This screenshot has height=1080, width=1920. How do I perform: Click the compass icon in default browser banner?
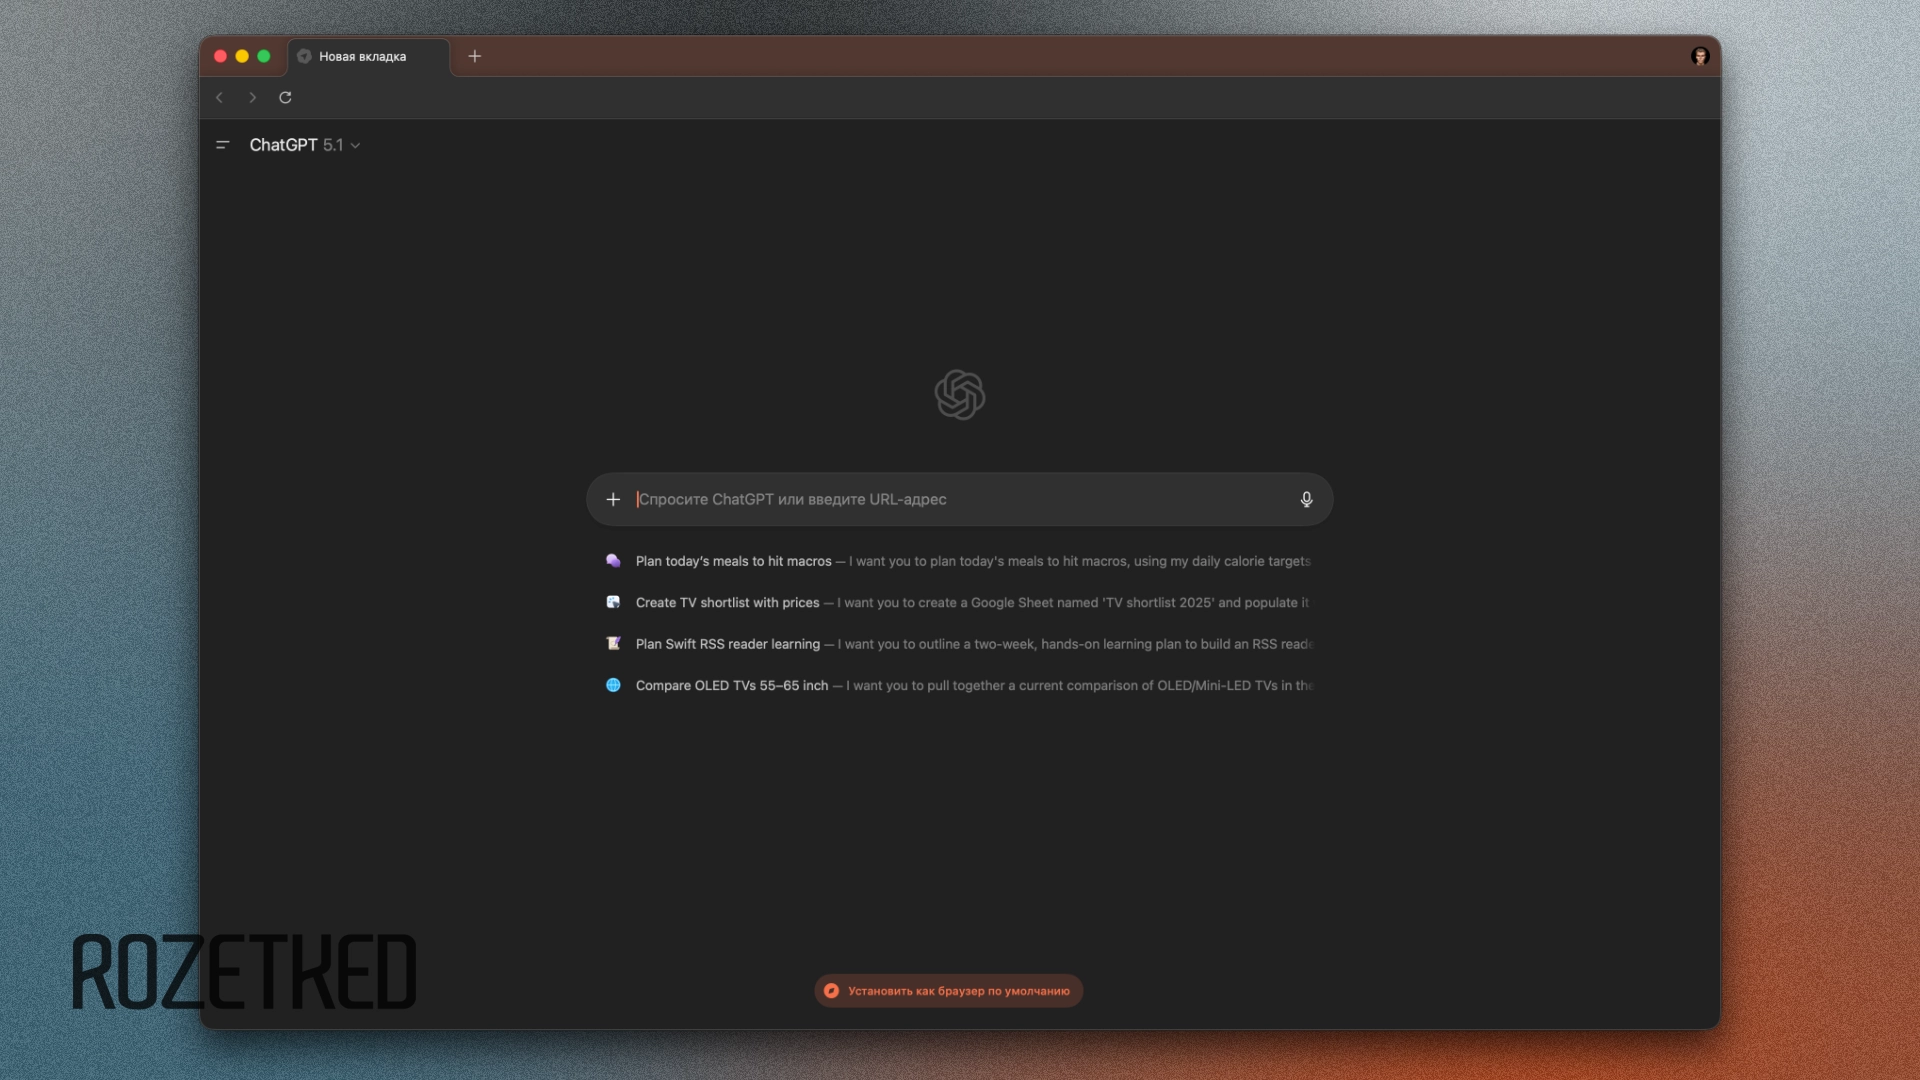[x=831, y=991]
